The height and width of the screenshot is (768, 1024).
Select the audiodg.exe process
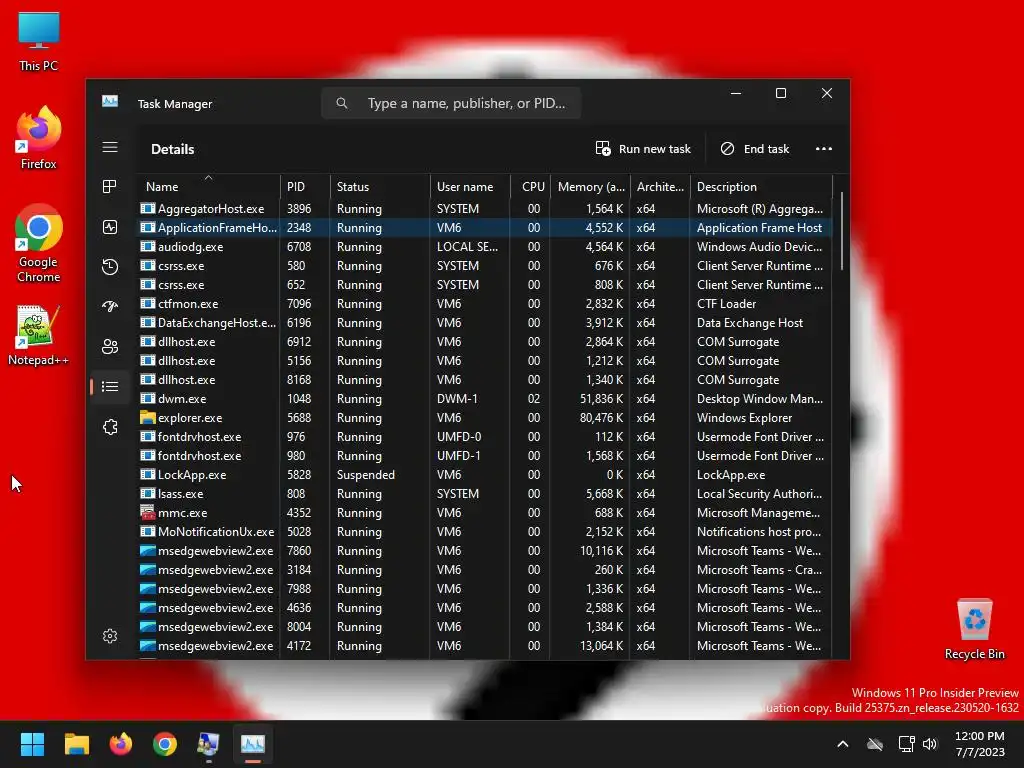coord(485,247)
